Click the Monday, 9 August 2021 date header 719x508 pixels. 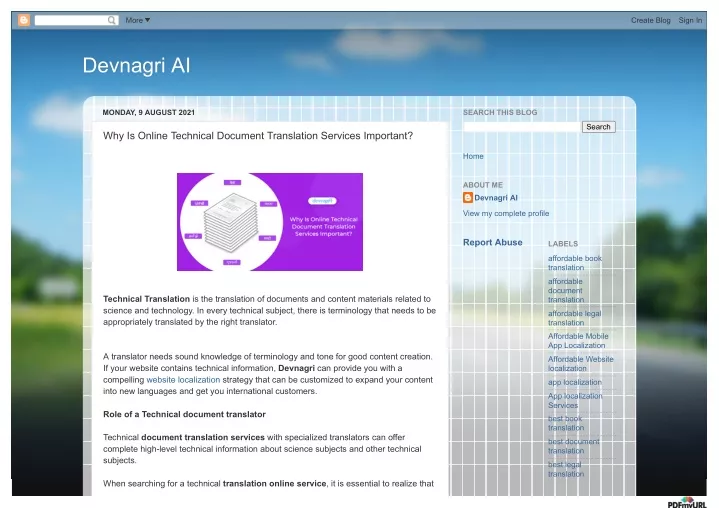click(149, 112)
